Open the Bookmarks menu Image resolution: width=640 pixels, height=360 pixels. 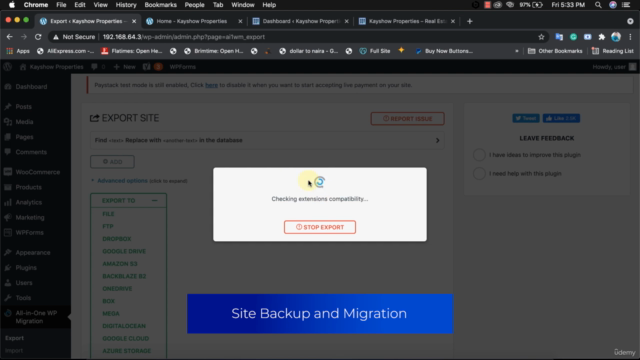160,5
